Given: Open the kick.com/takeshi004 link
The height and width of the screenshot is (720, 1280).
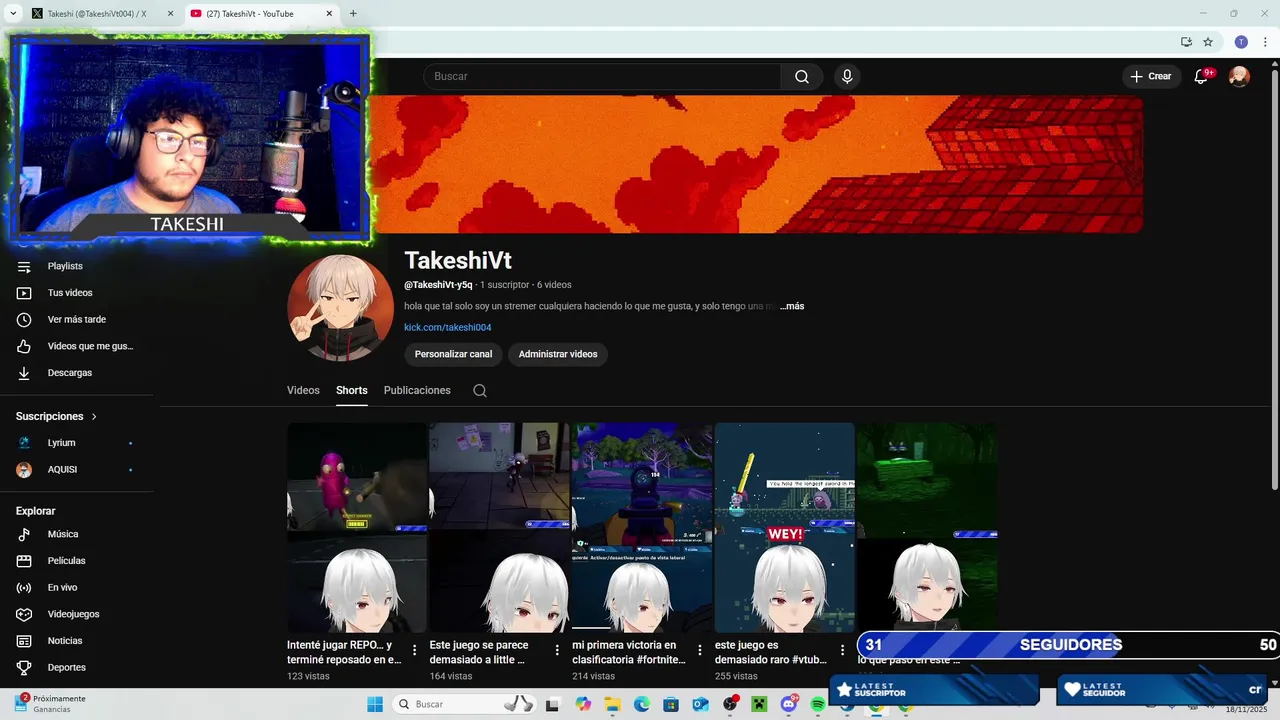Looking at the screenshot, I should [x=447, y=327].
